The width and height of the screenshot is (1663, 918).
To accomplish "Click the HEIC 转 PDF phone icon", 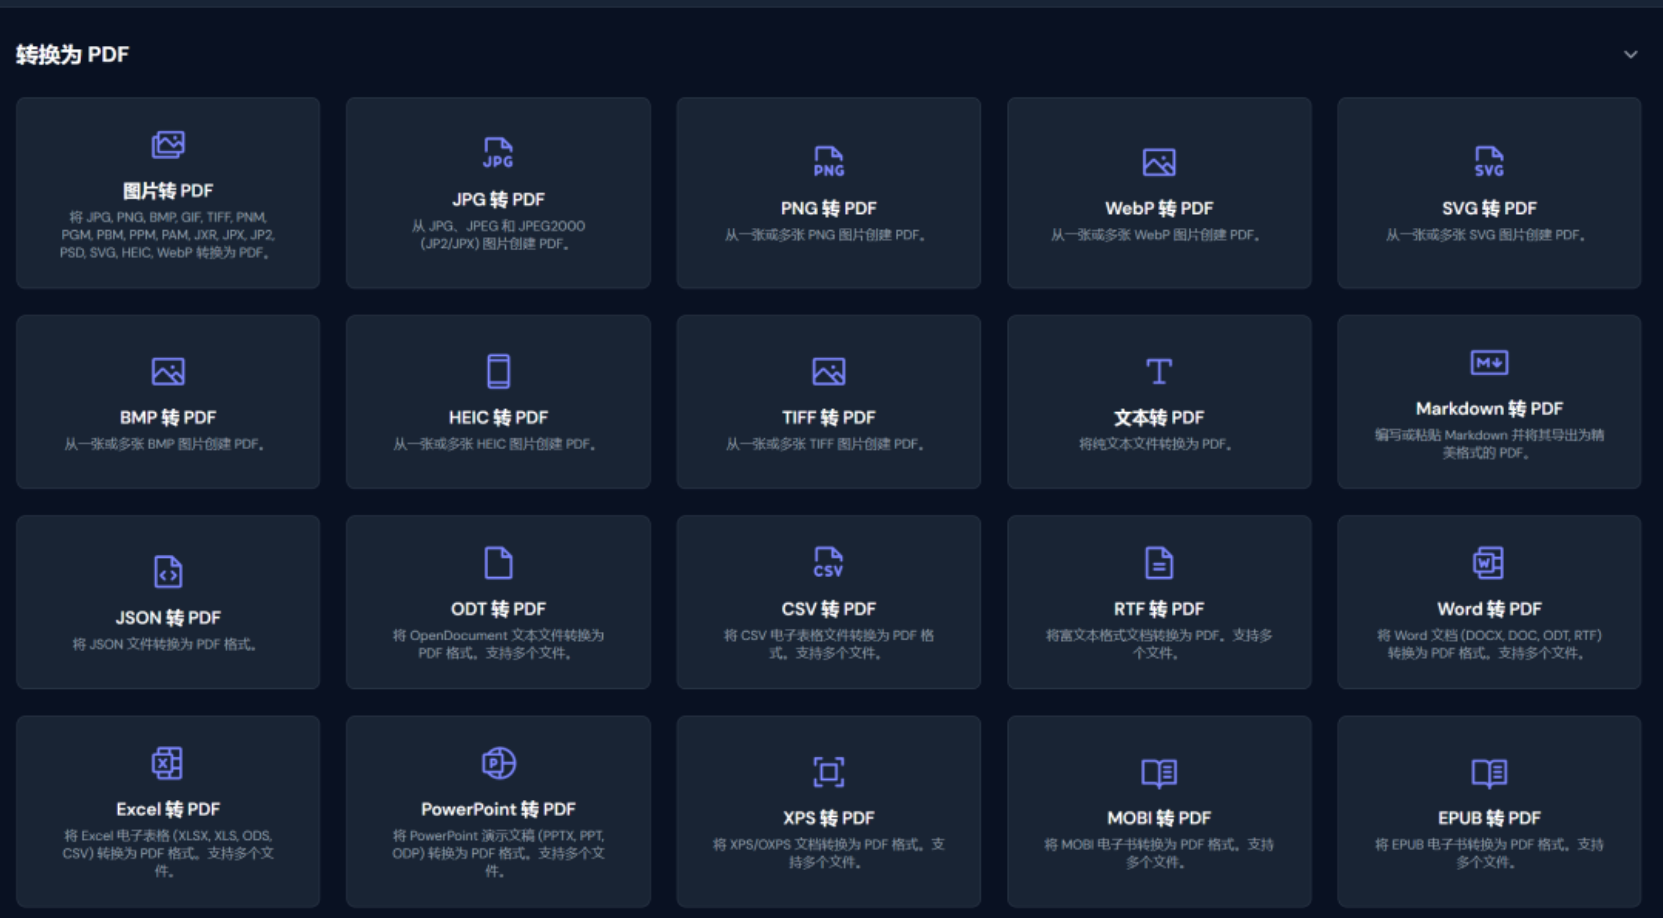I will point(498,371).
